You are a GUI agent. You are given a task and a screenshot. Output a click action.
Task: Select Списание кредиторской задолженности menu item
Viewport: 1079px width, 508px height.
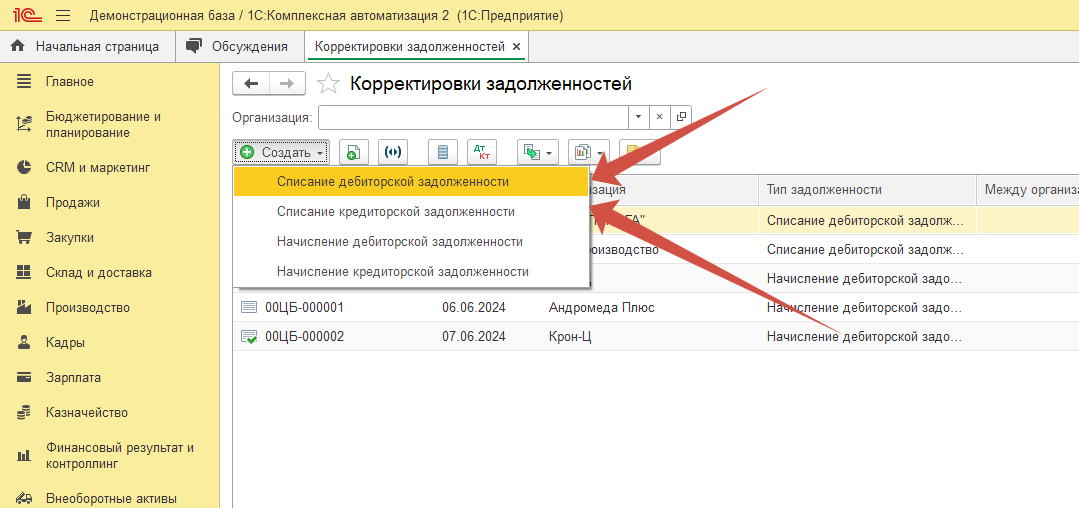(395, 212)
